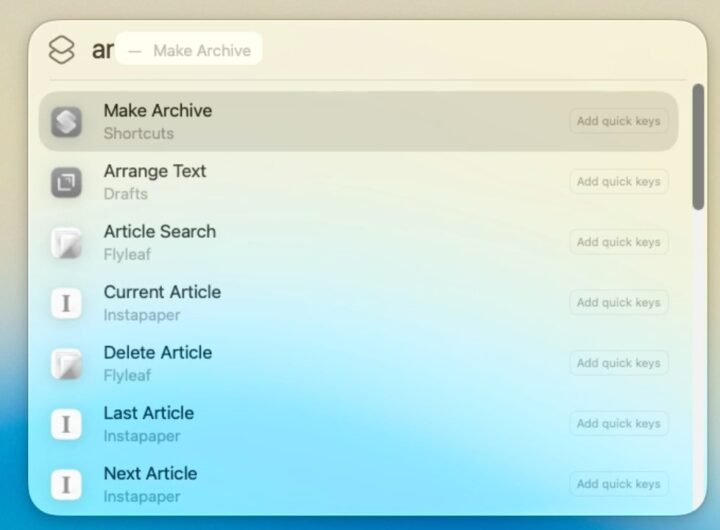This screenshot has width=720, height=530.
Task: Click the 'Shortcuts' subtitle under Make Archive
Action: click(139, 134)
